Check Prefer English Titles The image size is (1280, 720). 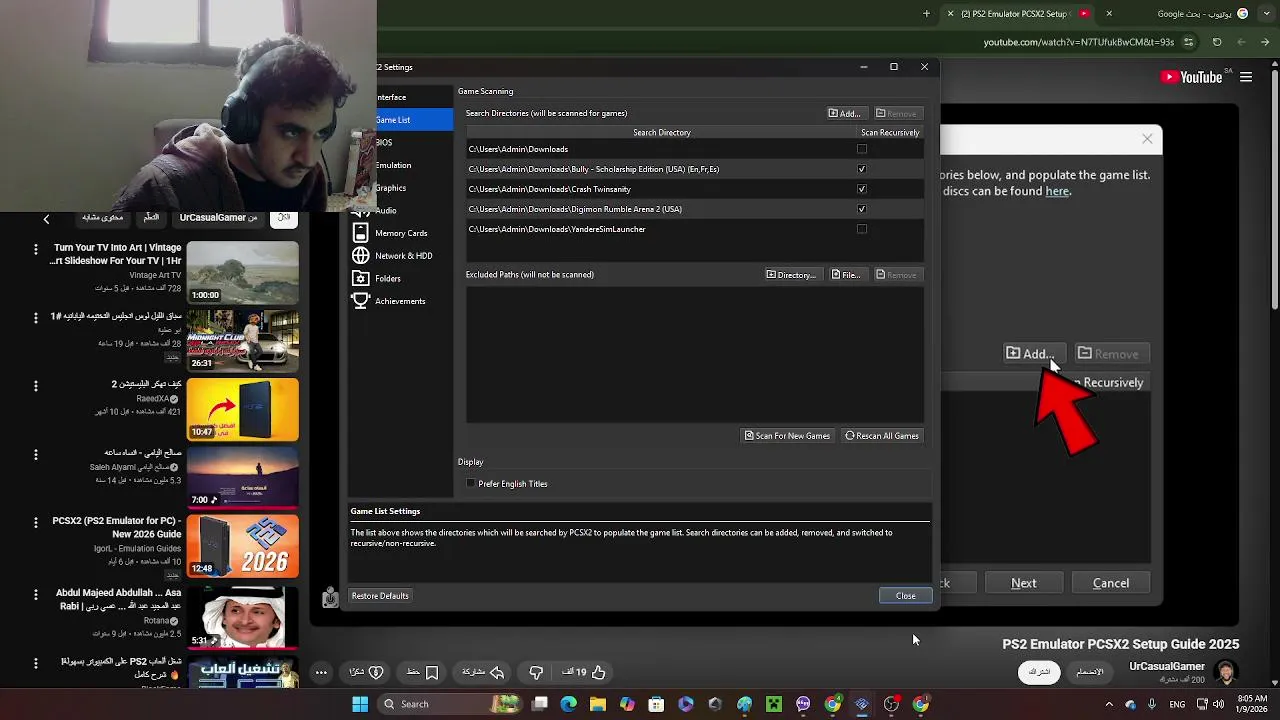pos(471,484)
